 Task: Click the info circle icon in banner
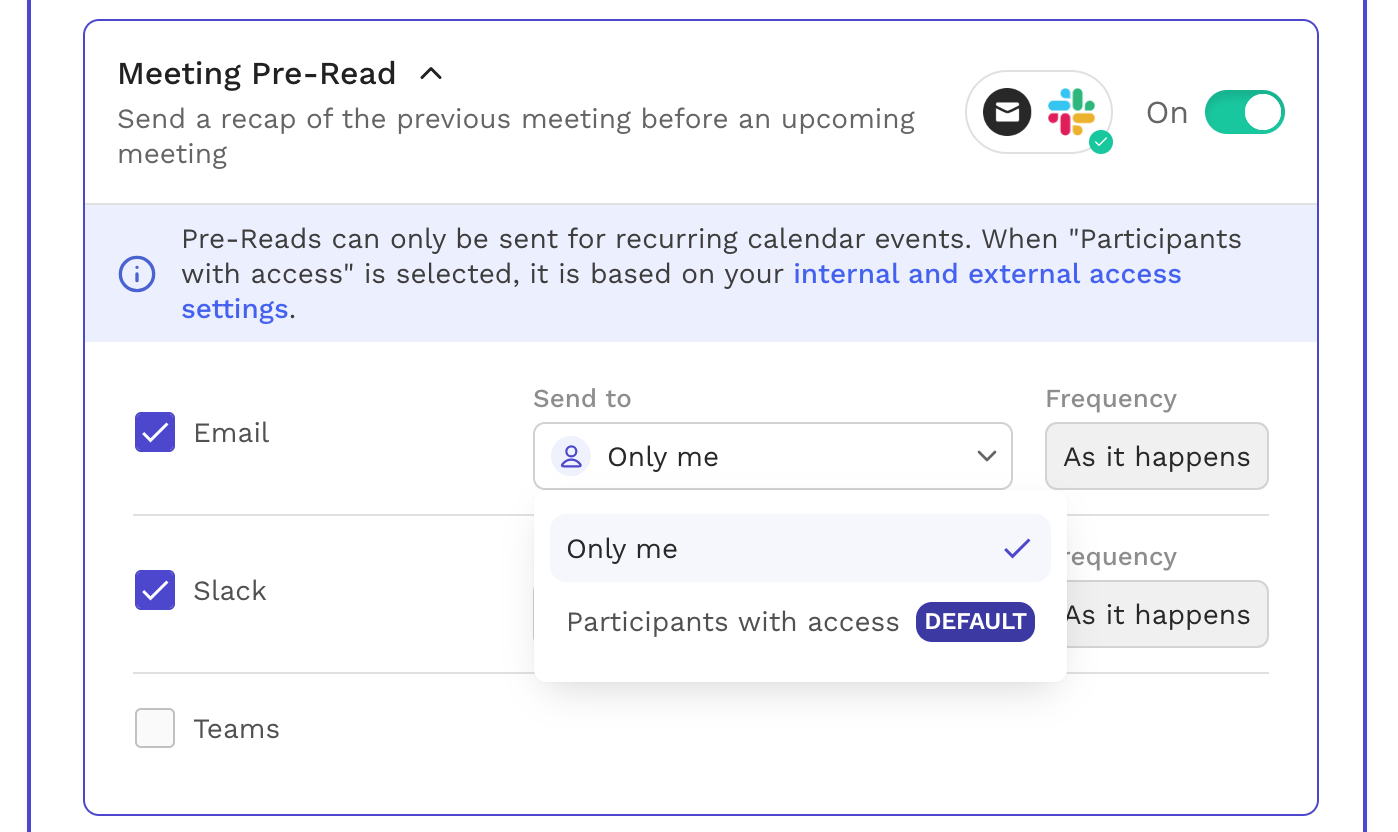(137, 274)
